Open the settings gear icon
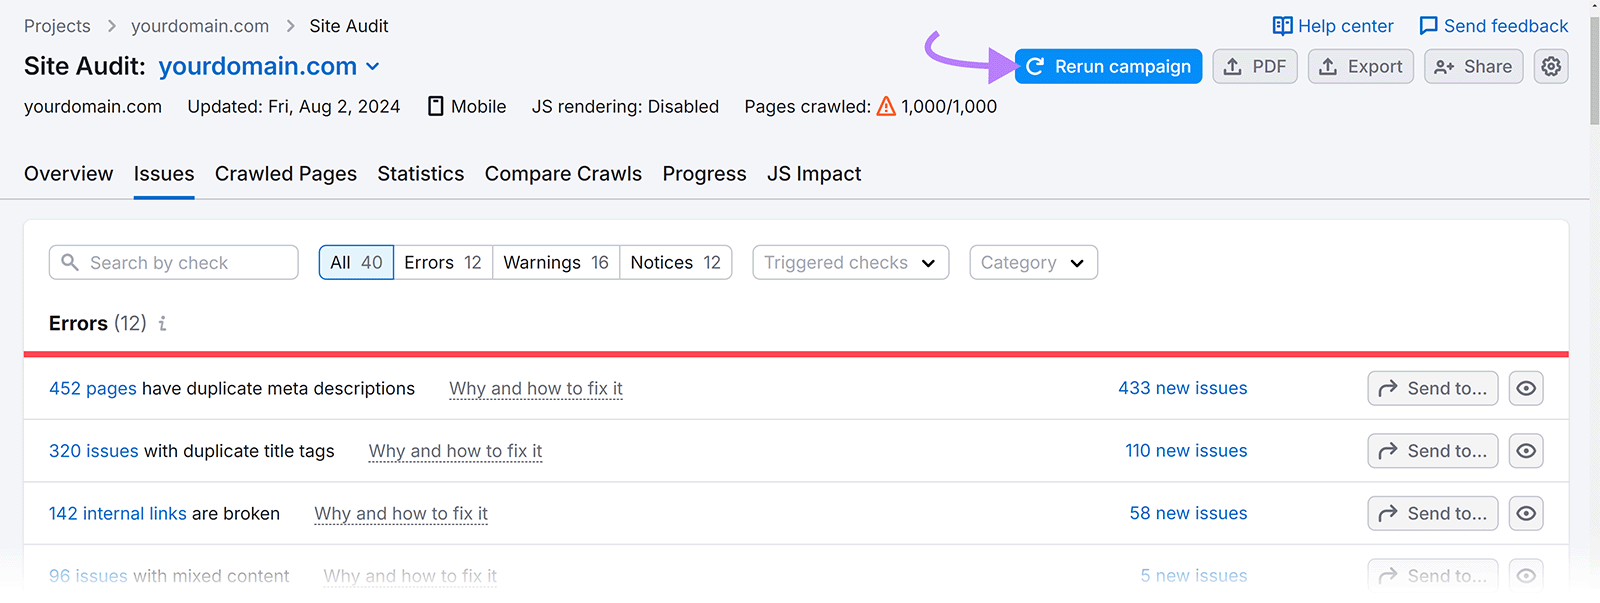Image resolution: width=1600 pixels, height=603 pixels. tap(1551, 66)
